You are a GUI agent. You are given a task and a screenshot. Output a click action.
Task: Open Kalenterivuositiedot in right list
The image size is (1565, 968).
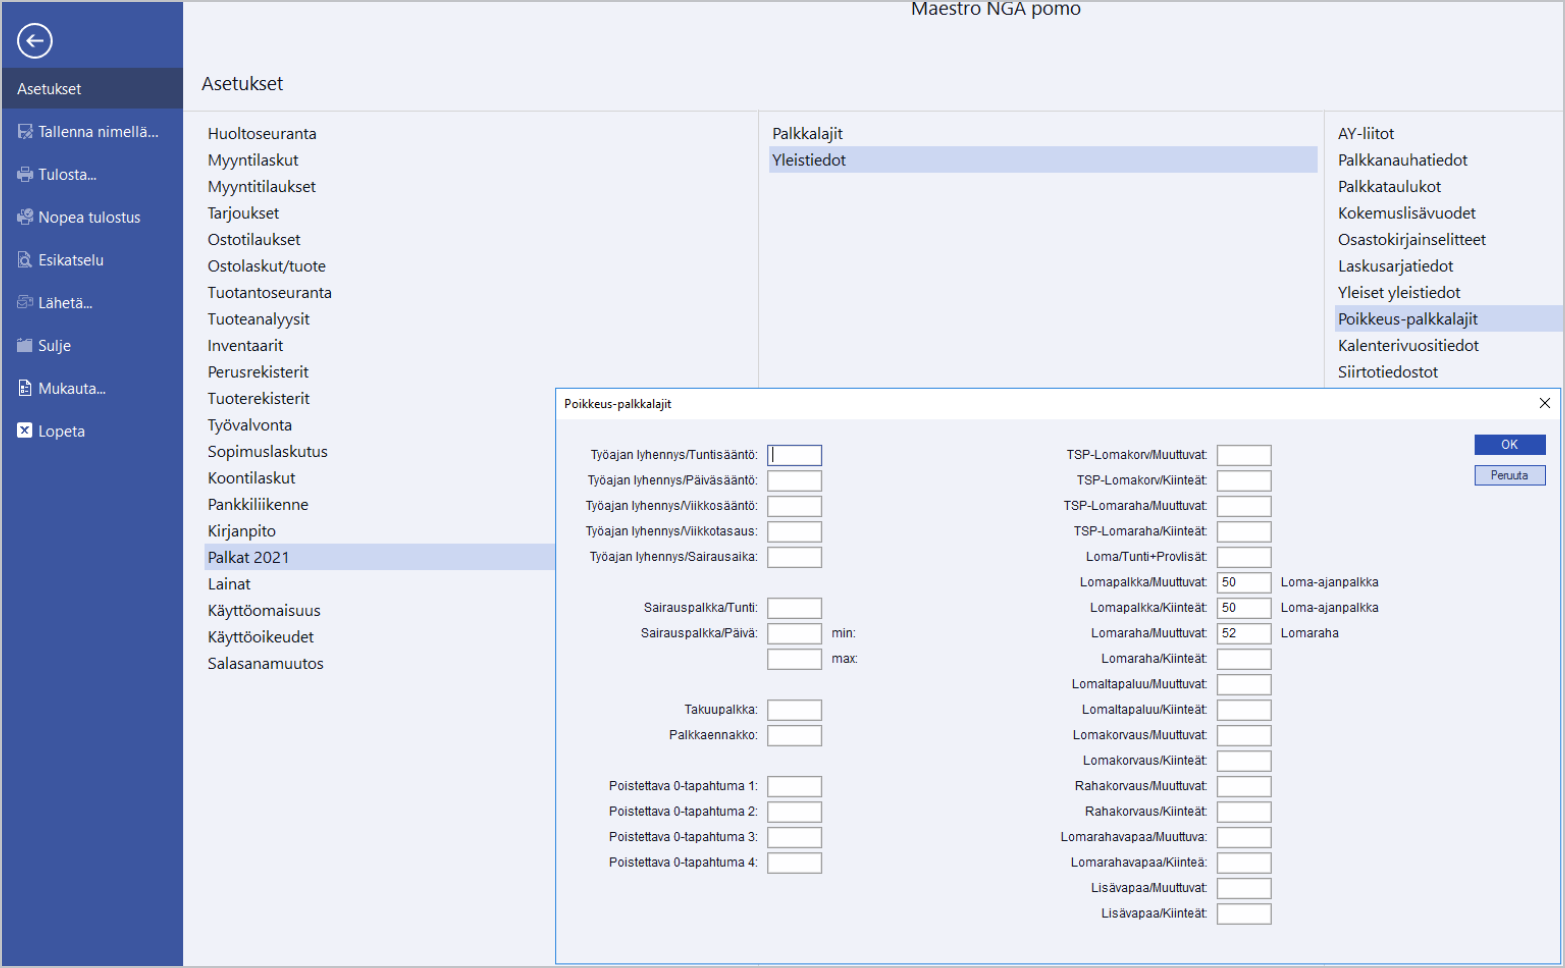pos(1407,346)
